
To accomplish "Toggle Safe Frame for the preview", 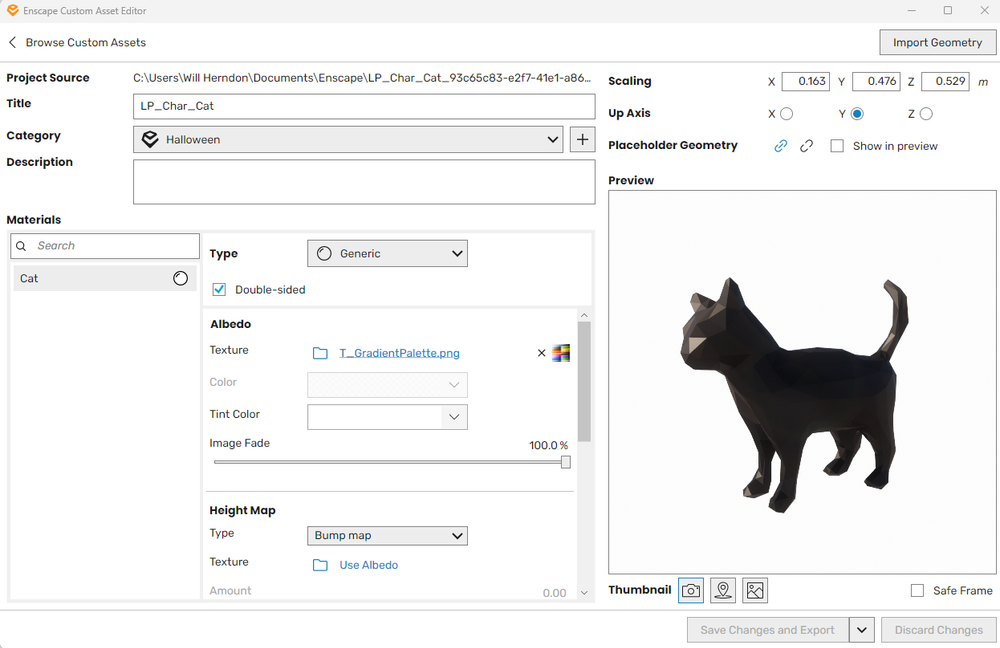I will pyautogui.click(x=917, y=590).
